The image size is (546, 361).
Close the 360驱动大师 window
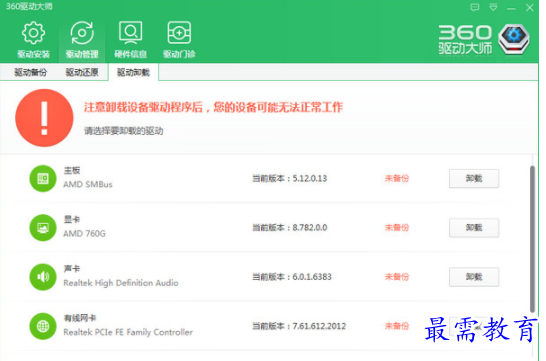530,7
